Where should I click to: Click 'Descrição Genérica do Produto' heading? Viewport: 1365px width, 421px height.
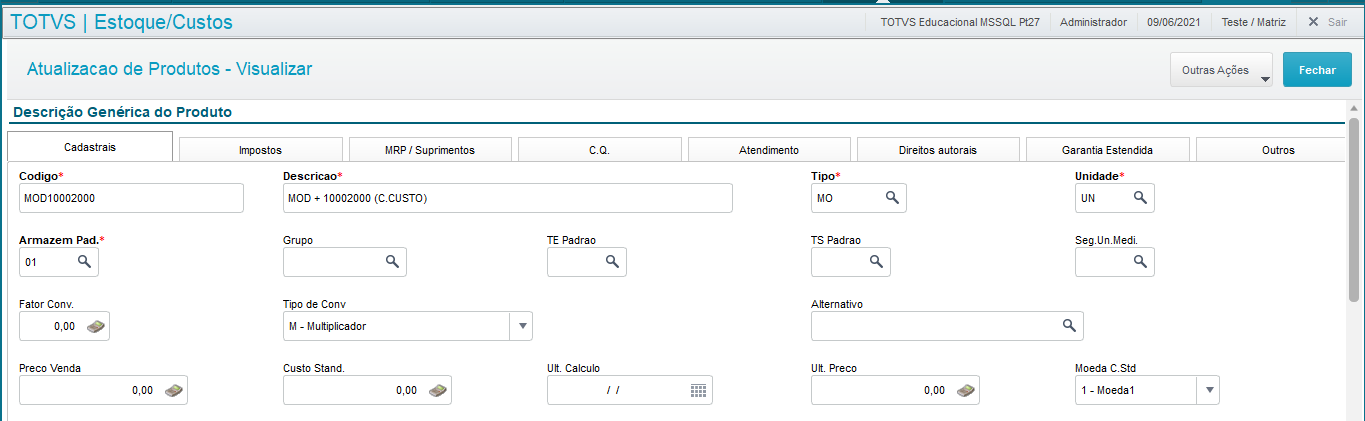122,112
